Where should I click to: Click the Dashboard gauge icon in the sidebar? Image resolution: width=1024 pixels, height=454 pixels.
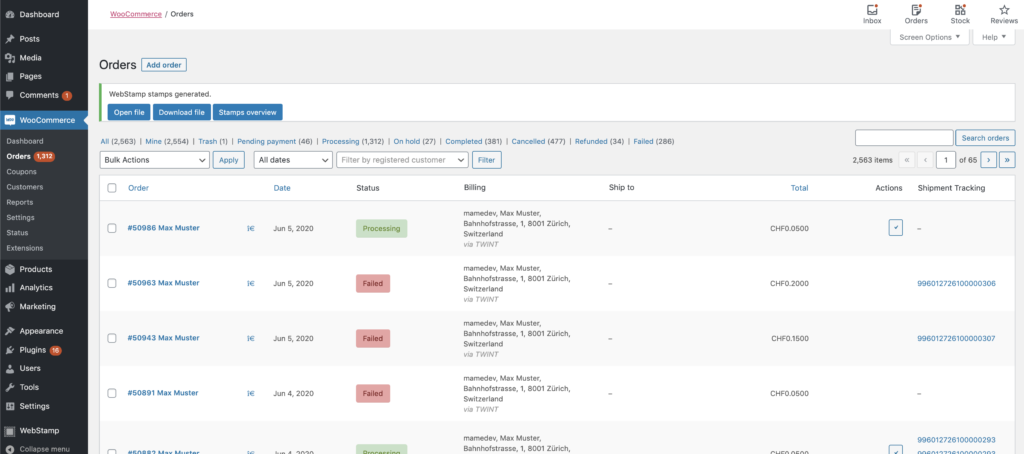click(x=10, y=14)
